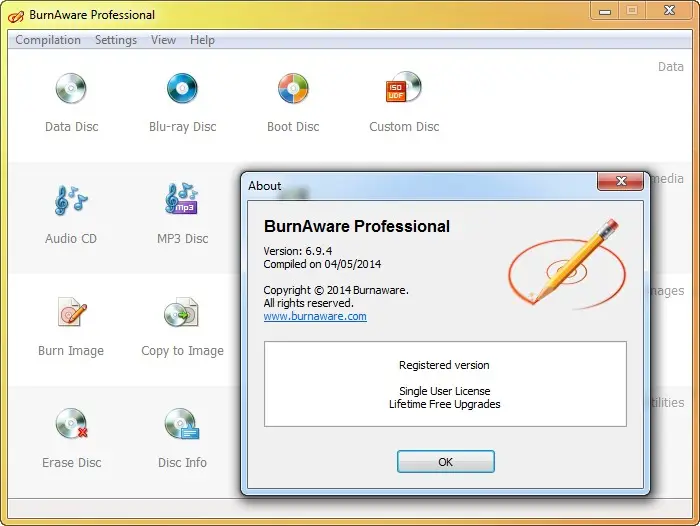Click the Single User License text
700x526 pixels.
tap(445, 391)
